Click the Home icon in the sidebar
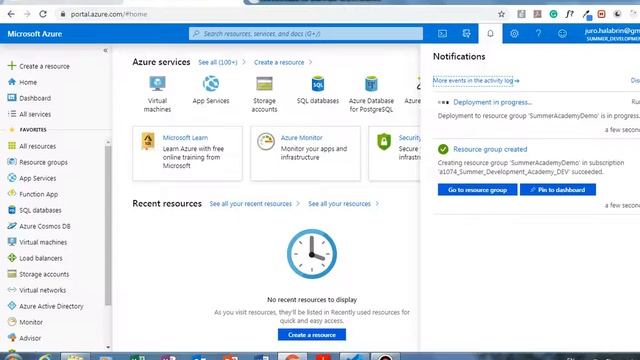The width and height of the screenshot is (640, 360). 12,82
